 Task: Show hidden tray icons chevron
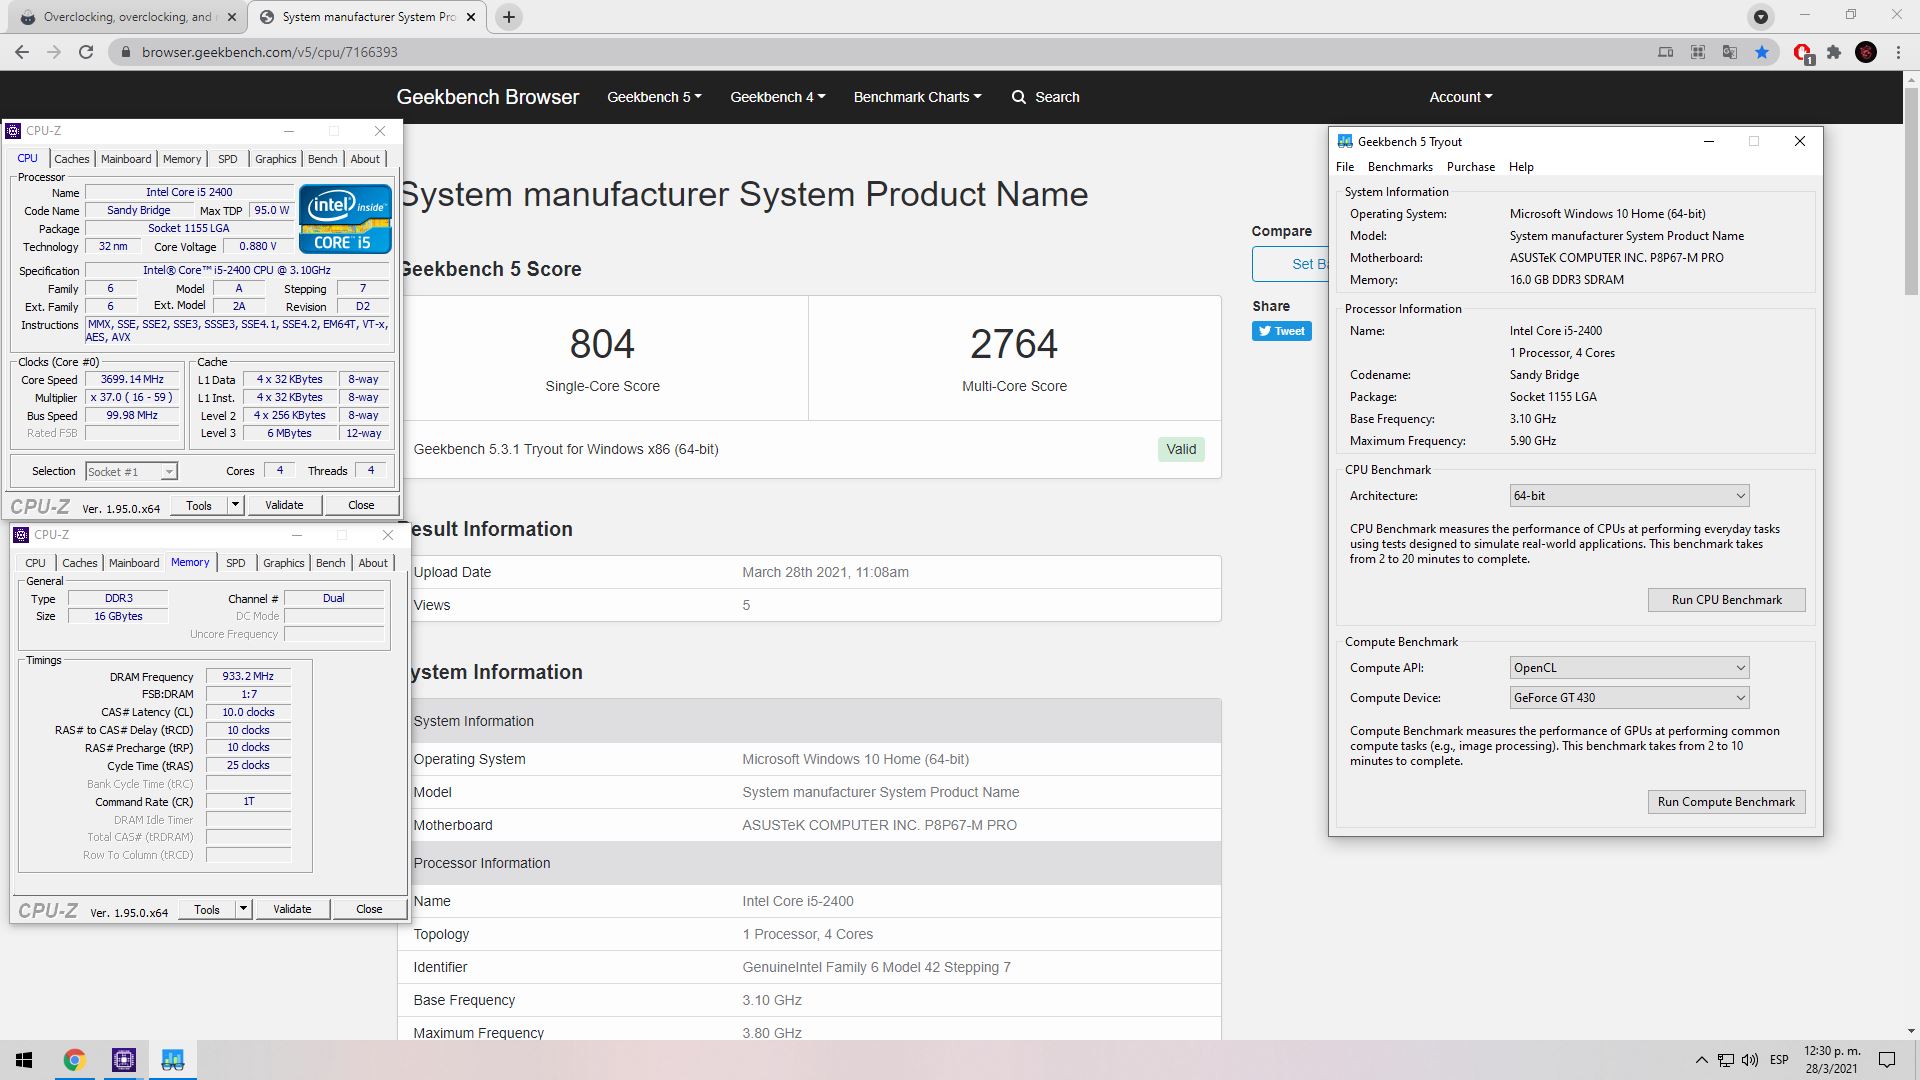click(1701, 1060)
